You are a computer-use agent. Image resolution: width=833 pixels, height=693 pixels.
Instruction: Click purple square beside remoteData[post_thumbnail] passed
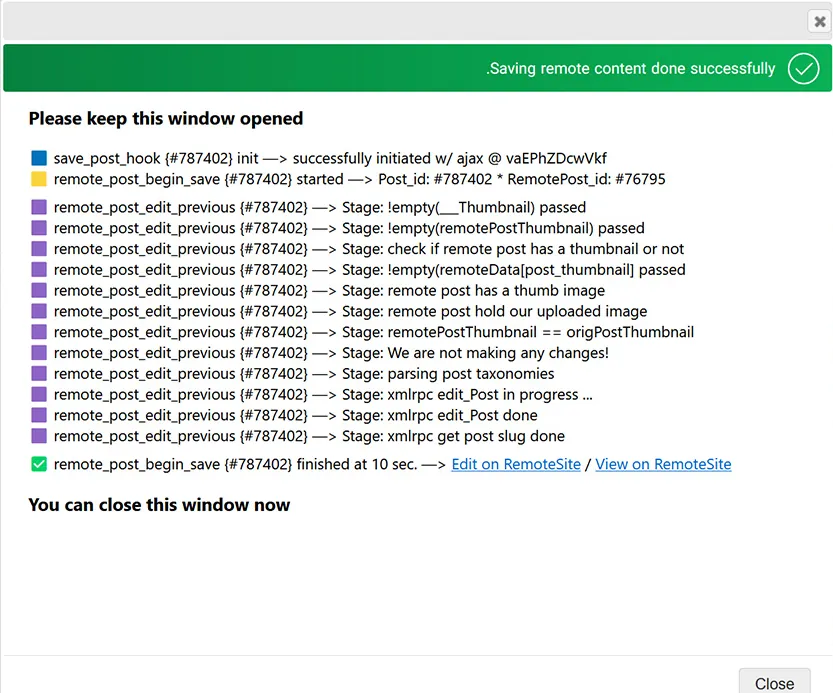(x=39, y=269)
